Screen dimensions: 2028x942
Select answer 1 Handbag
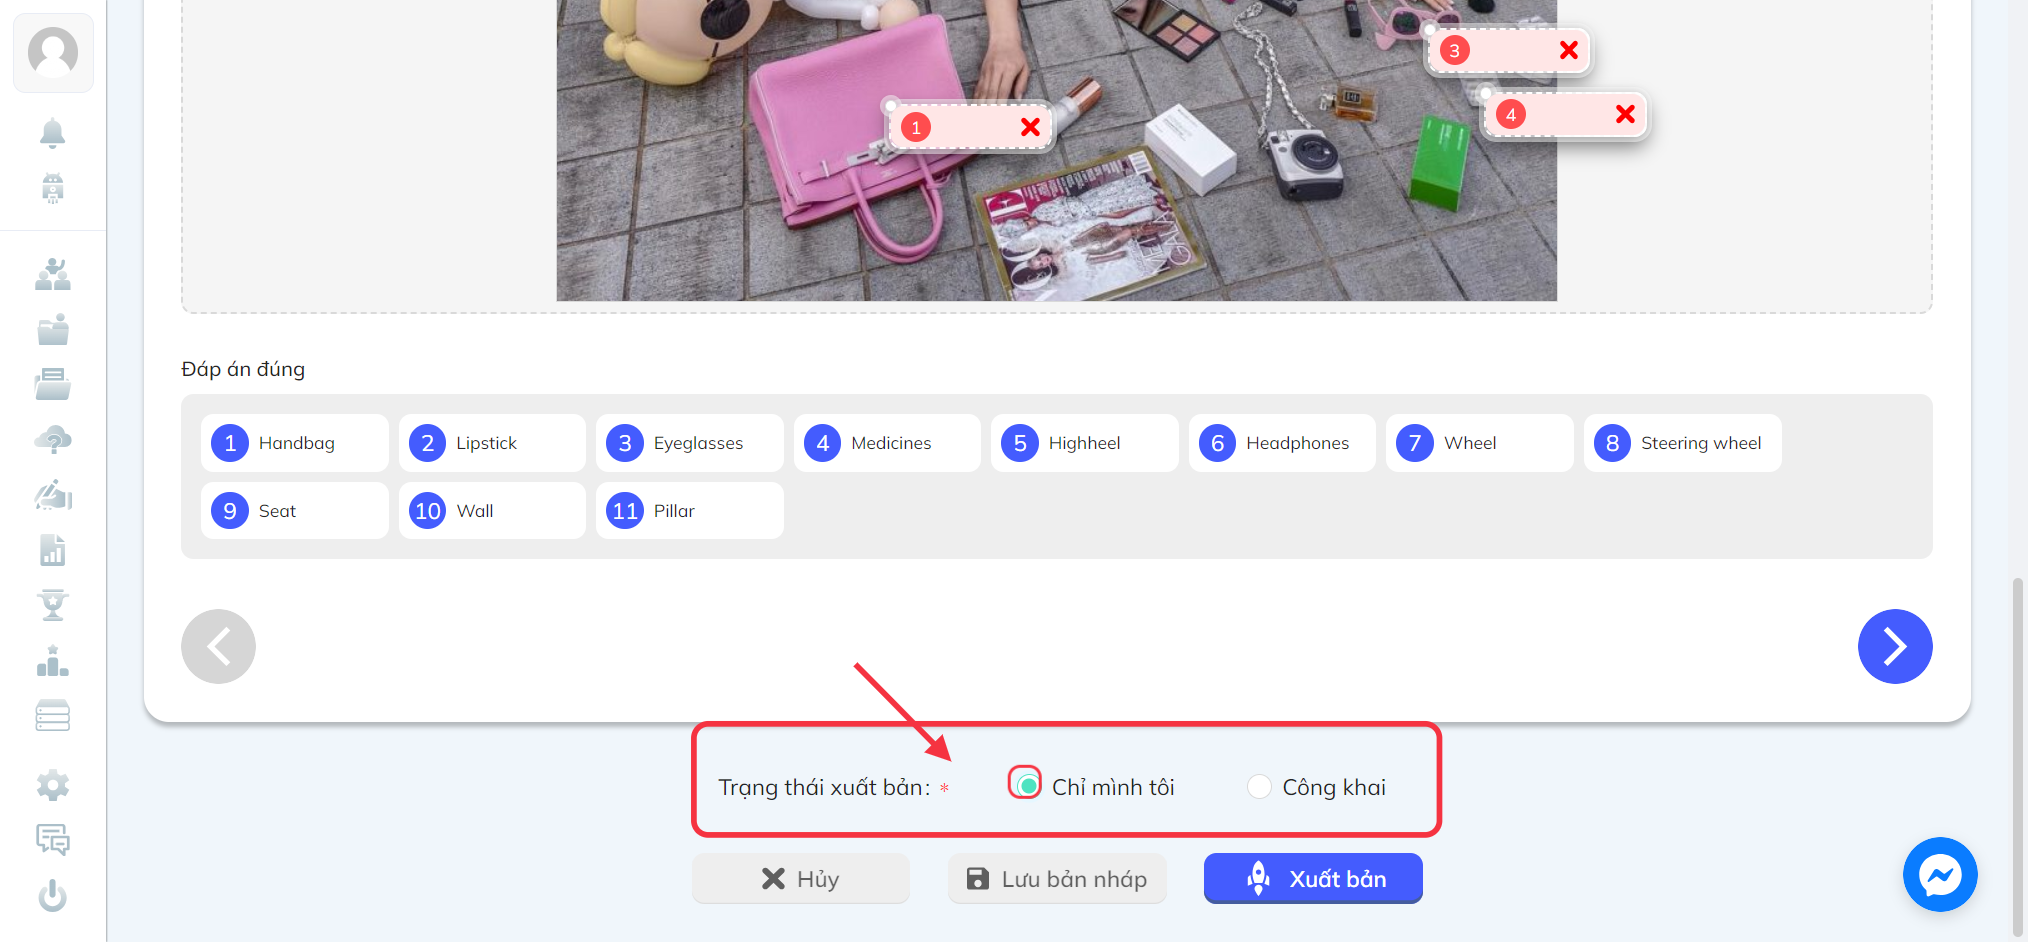tap(295, 443)
